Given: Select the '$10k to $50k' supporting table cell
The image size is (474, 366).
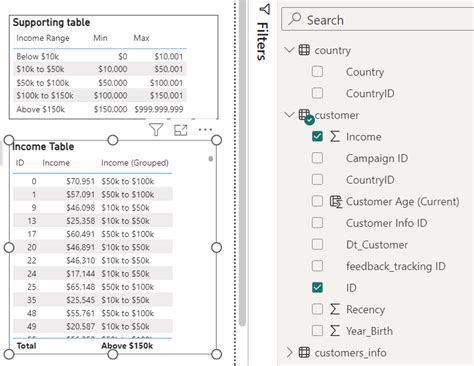Looking at the screenshot, I should [x=40, y=69].
